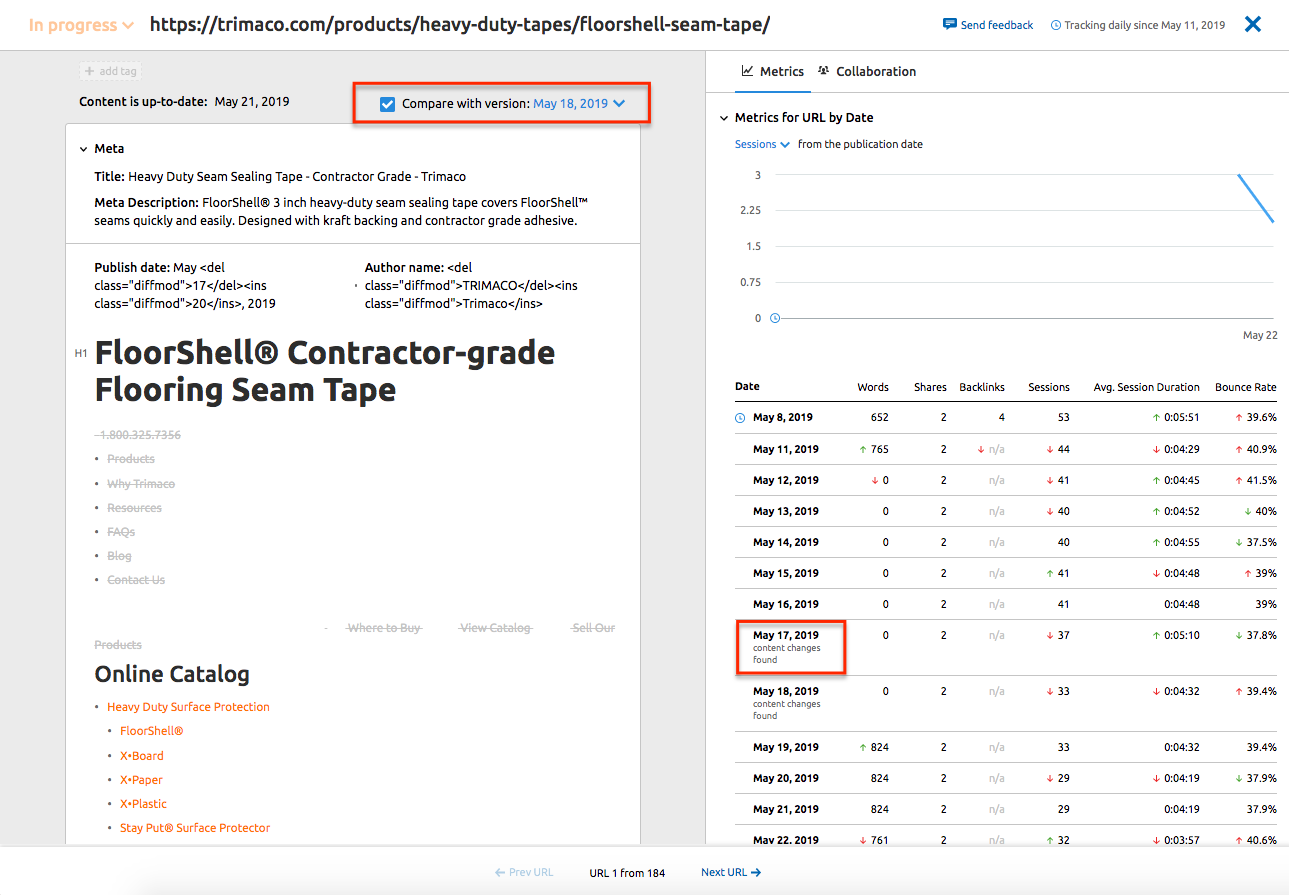Select the May 21, 2019 row date
The width and height of the screenshot is (1289, 895).
(x=786, y=809)
